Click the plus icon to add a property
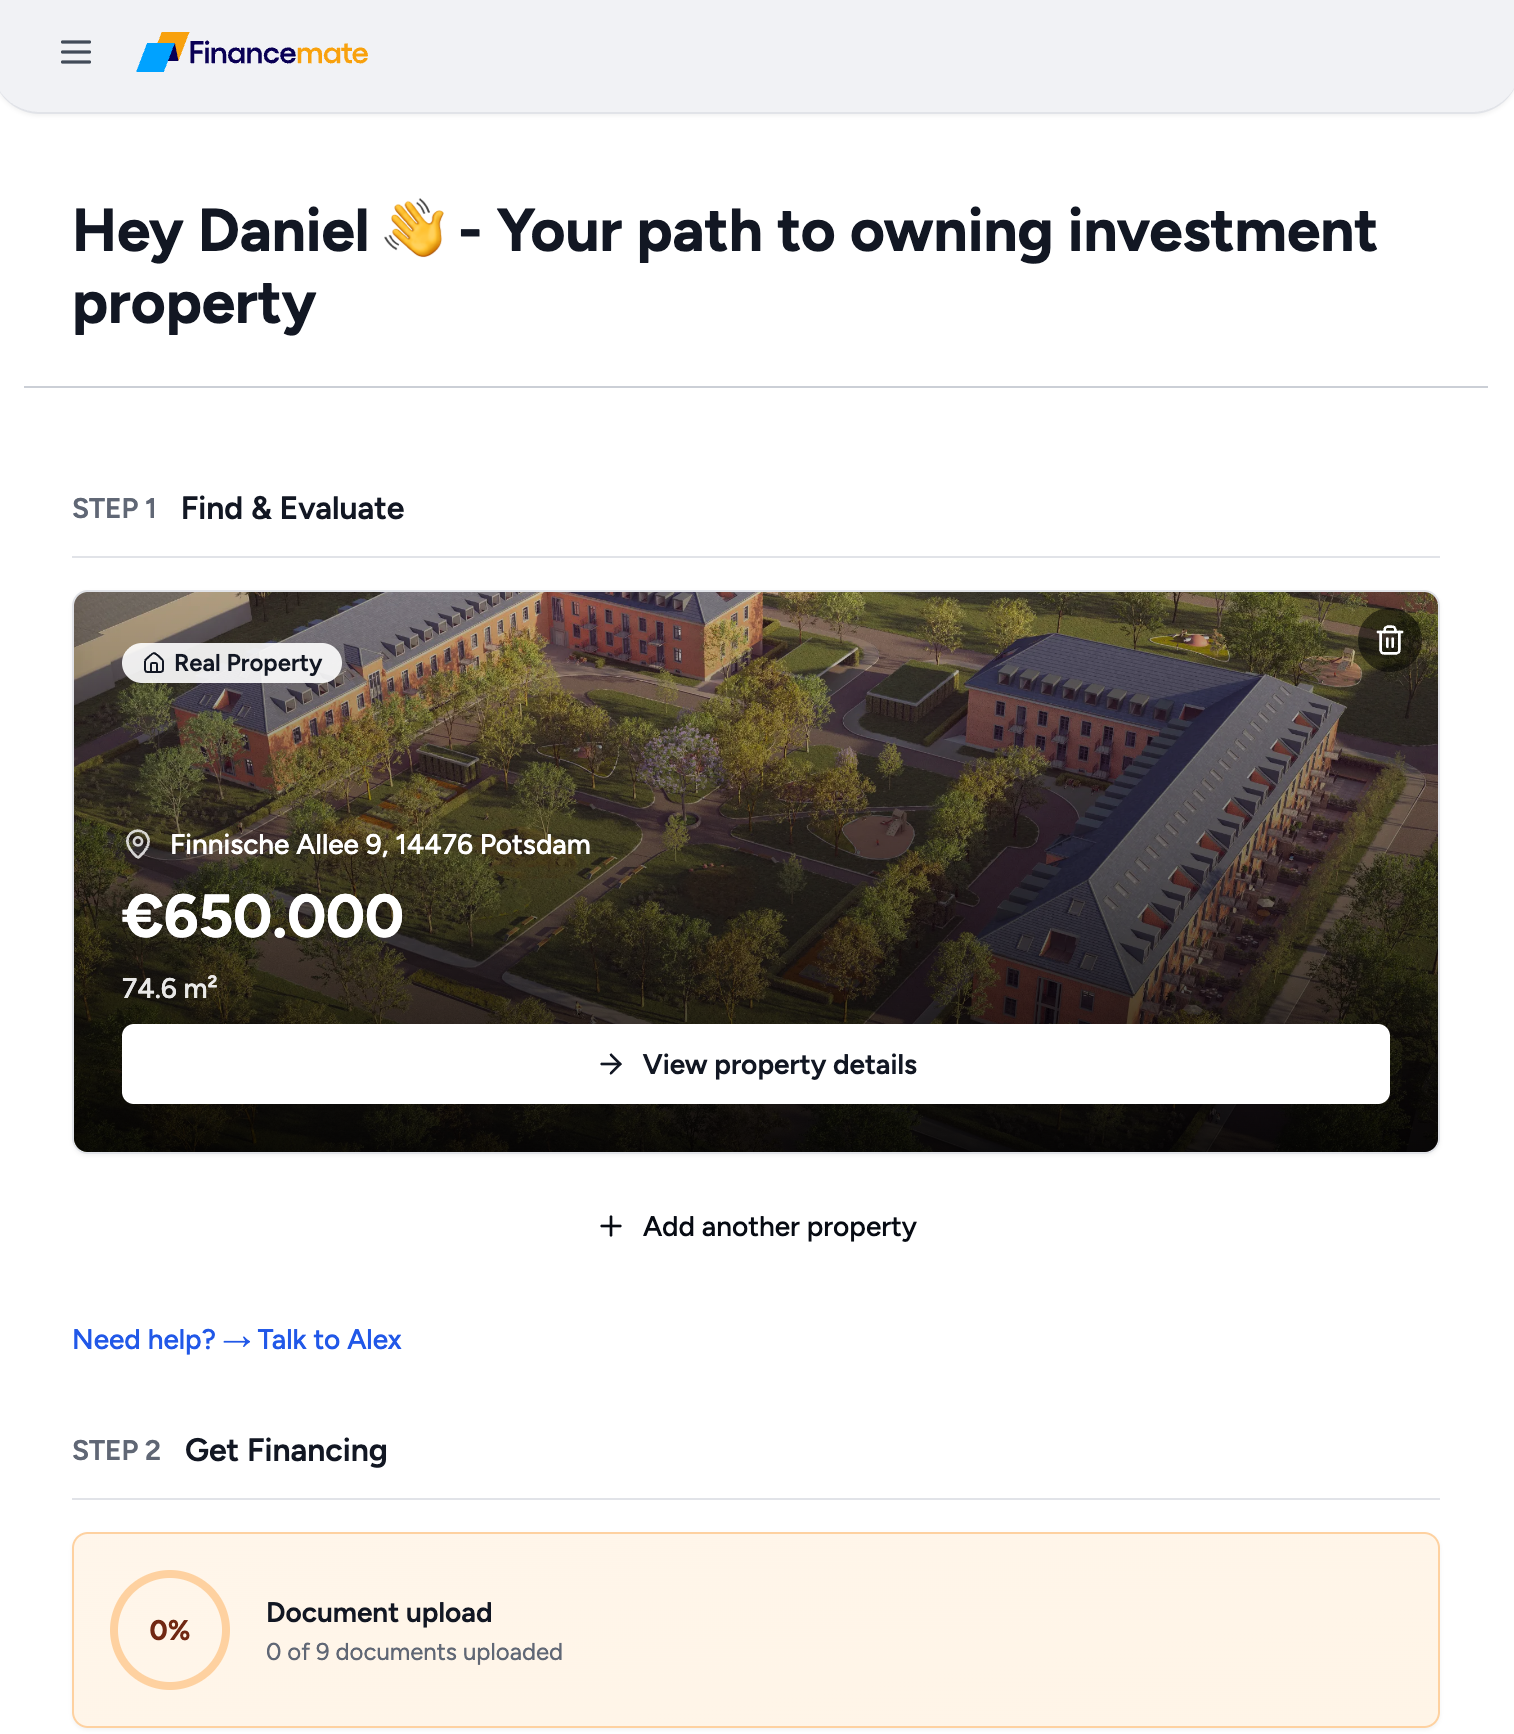Screen dimensions: 1514x1734 click(x=611, y=1226)
